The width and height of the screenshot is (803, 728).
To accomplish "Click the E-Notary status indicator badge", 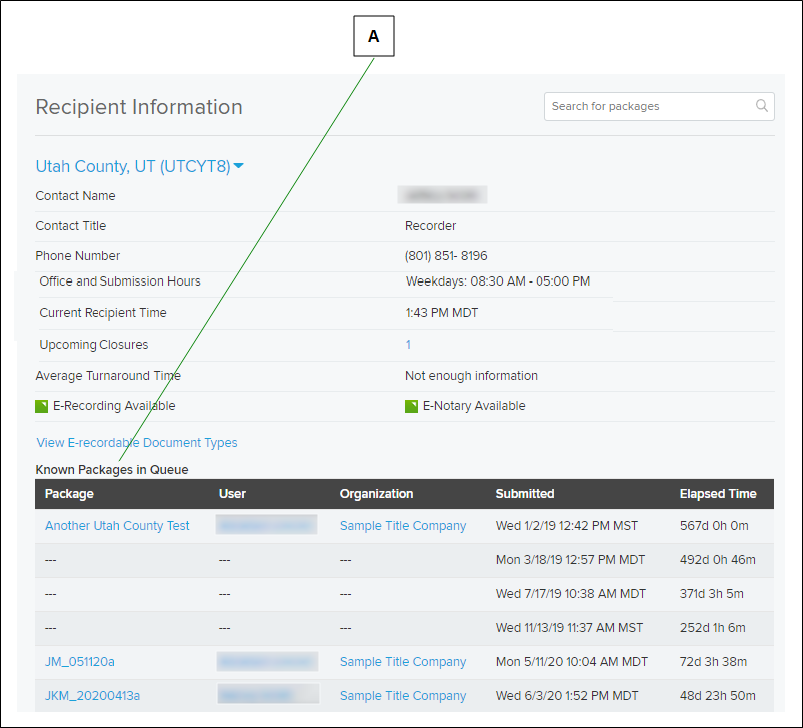I will (x=411, y=405).
